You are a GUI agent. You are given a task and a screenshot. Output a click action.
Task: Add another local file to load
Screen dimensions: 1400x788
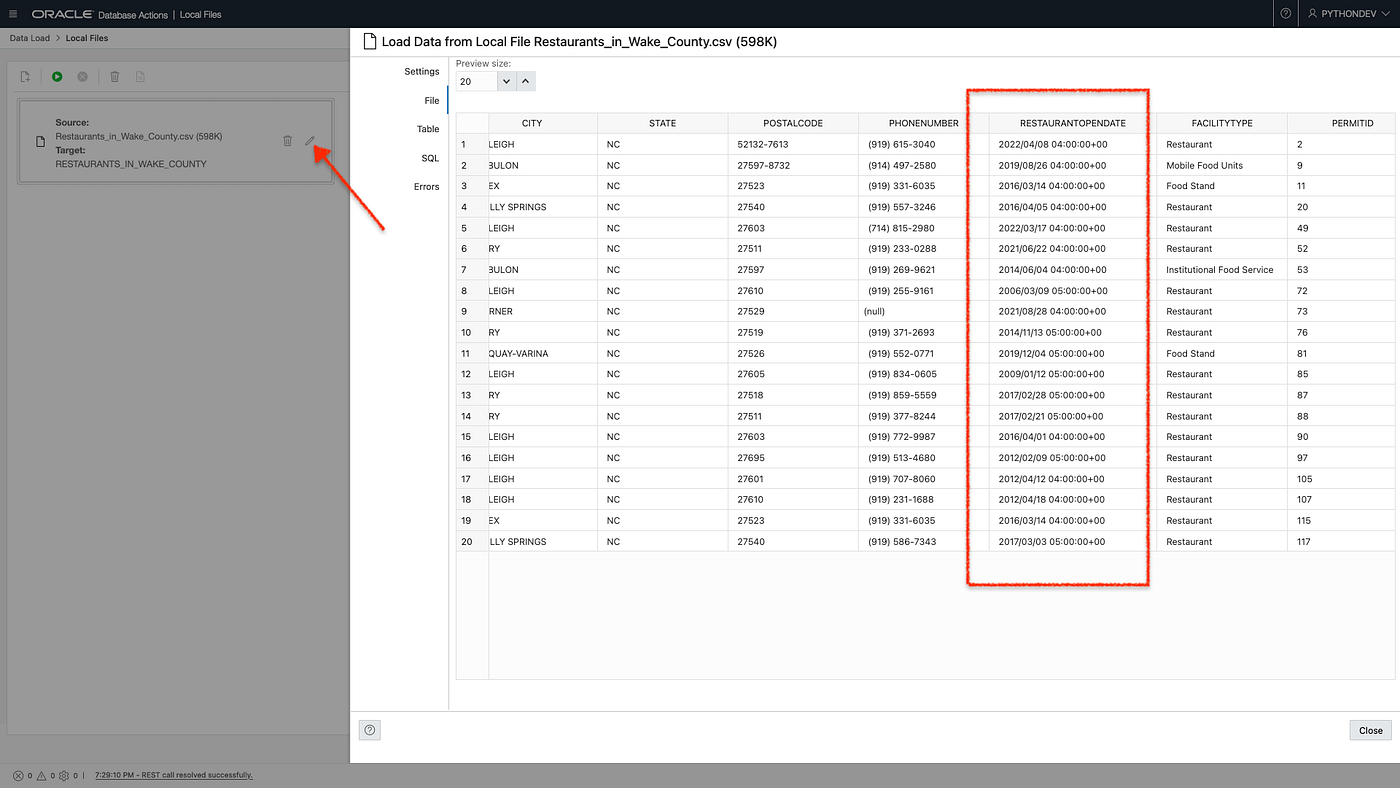pos(23,76)
